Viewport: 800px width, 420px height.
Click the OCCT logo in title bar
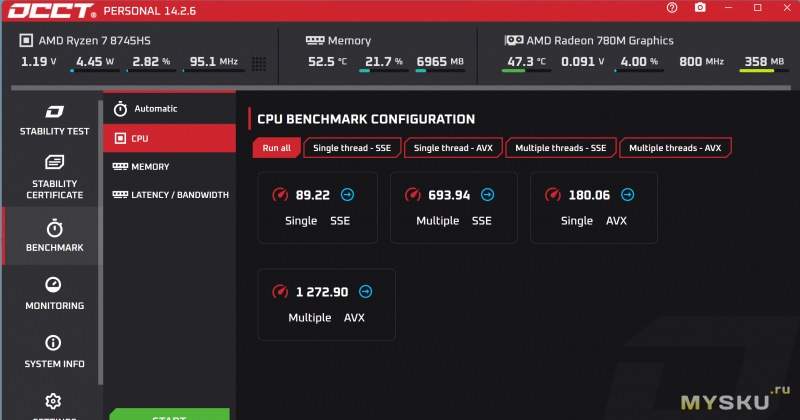[52, 11]
